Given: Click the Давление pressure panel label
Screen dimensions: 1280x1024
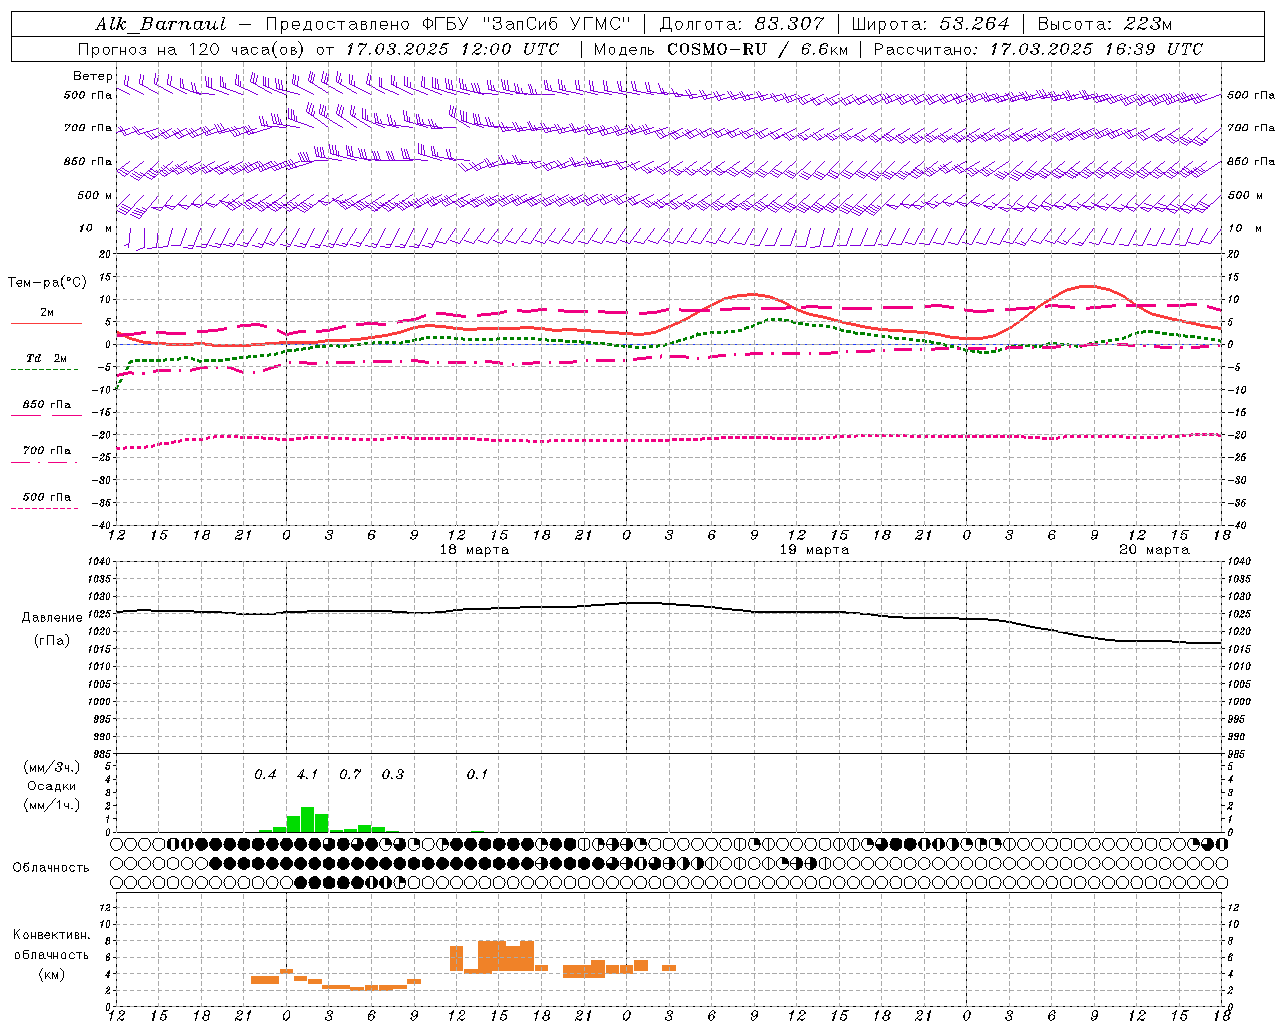Looking at the screenshot, I should point(52,618).
